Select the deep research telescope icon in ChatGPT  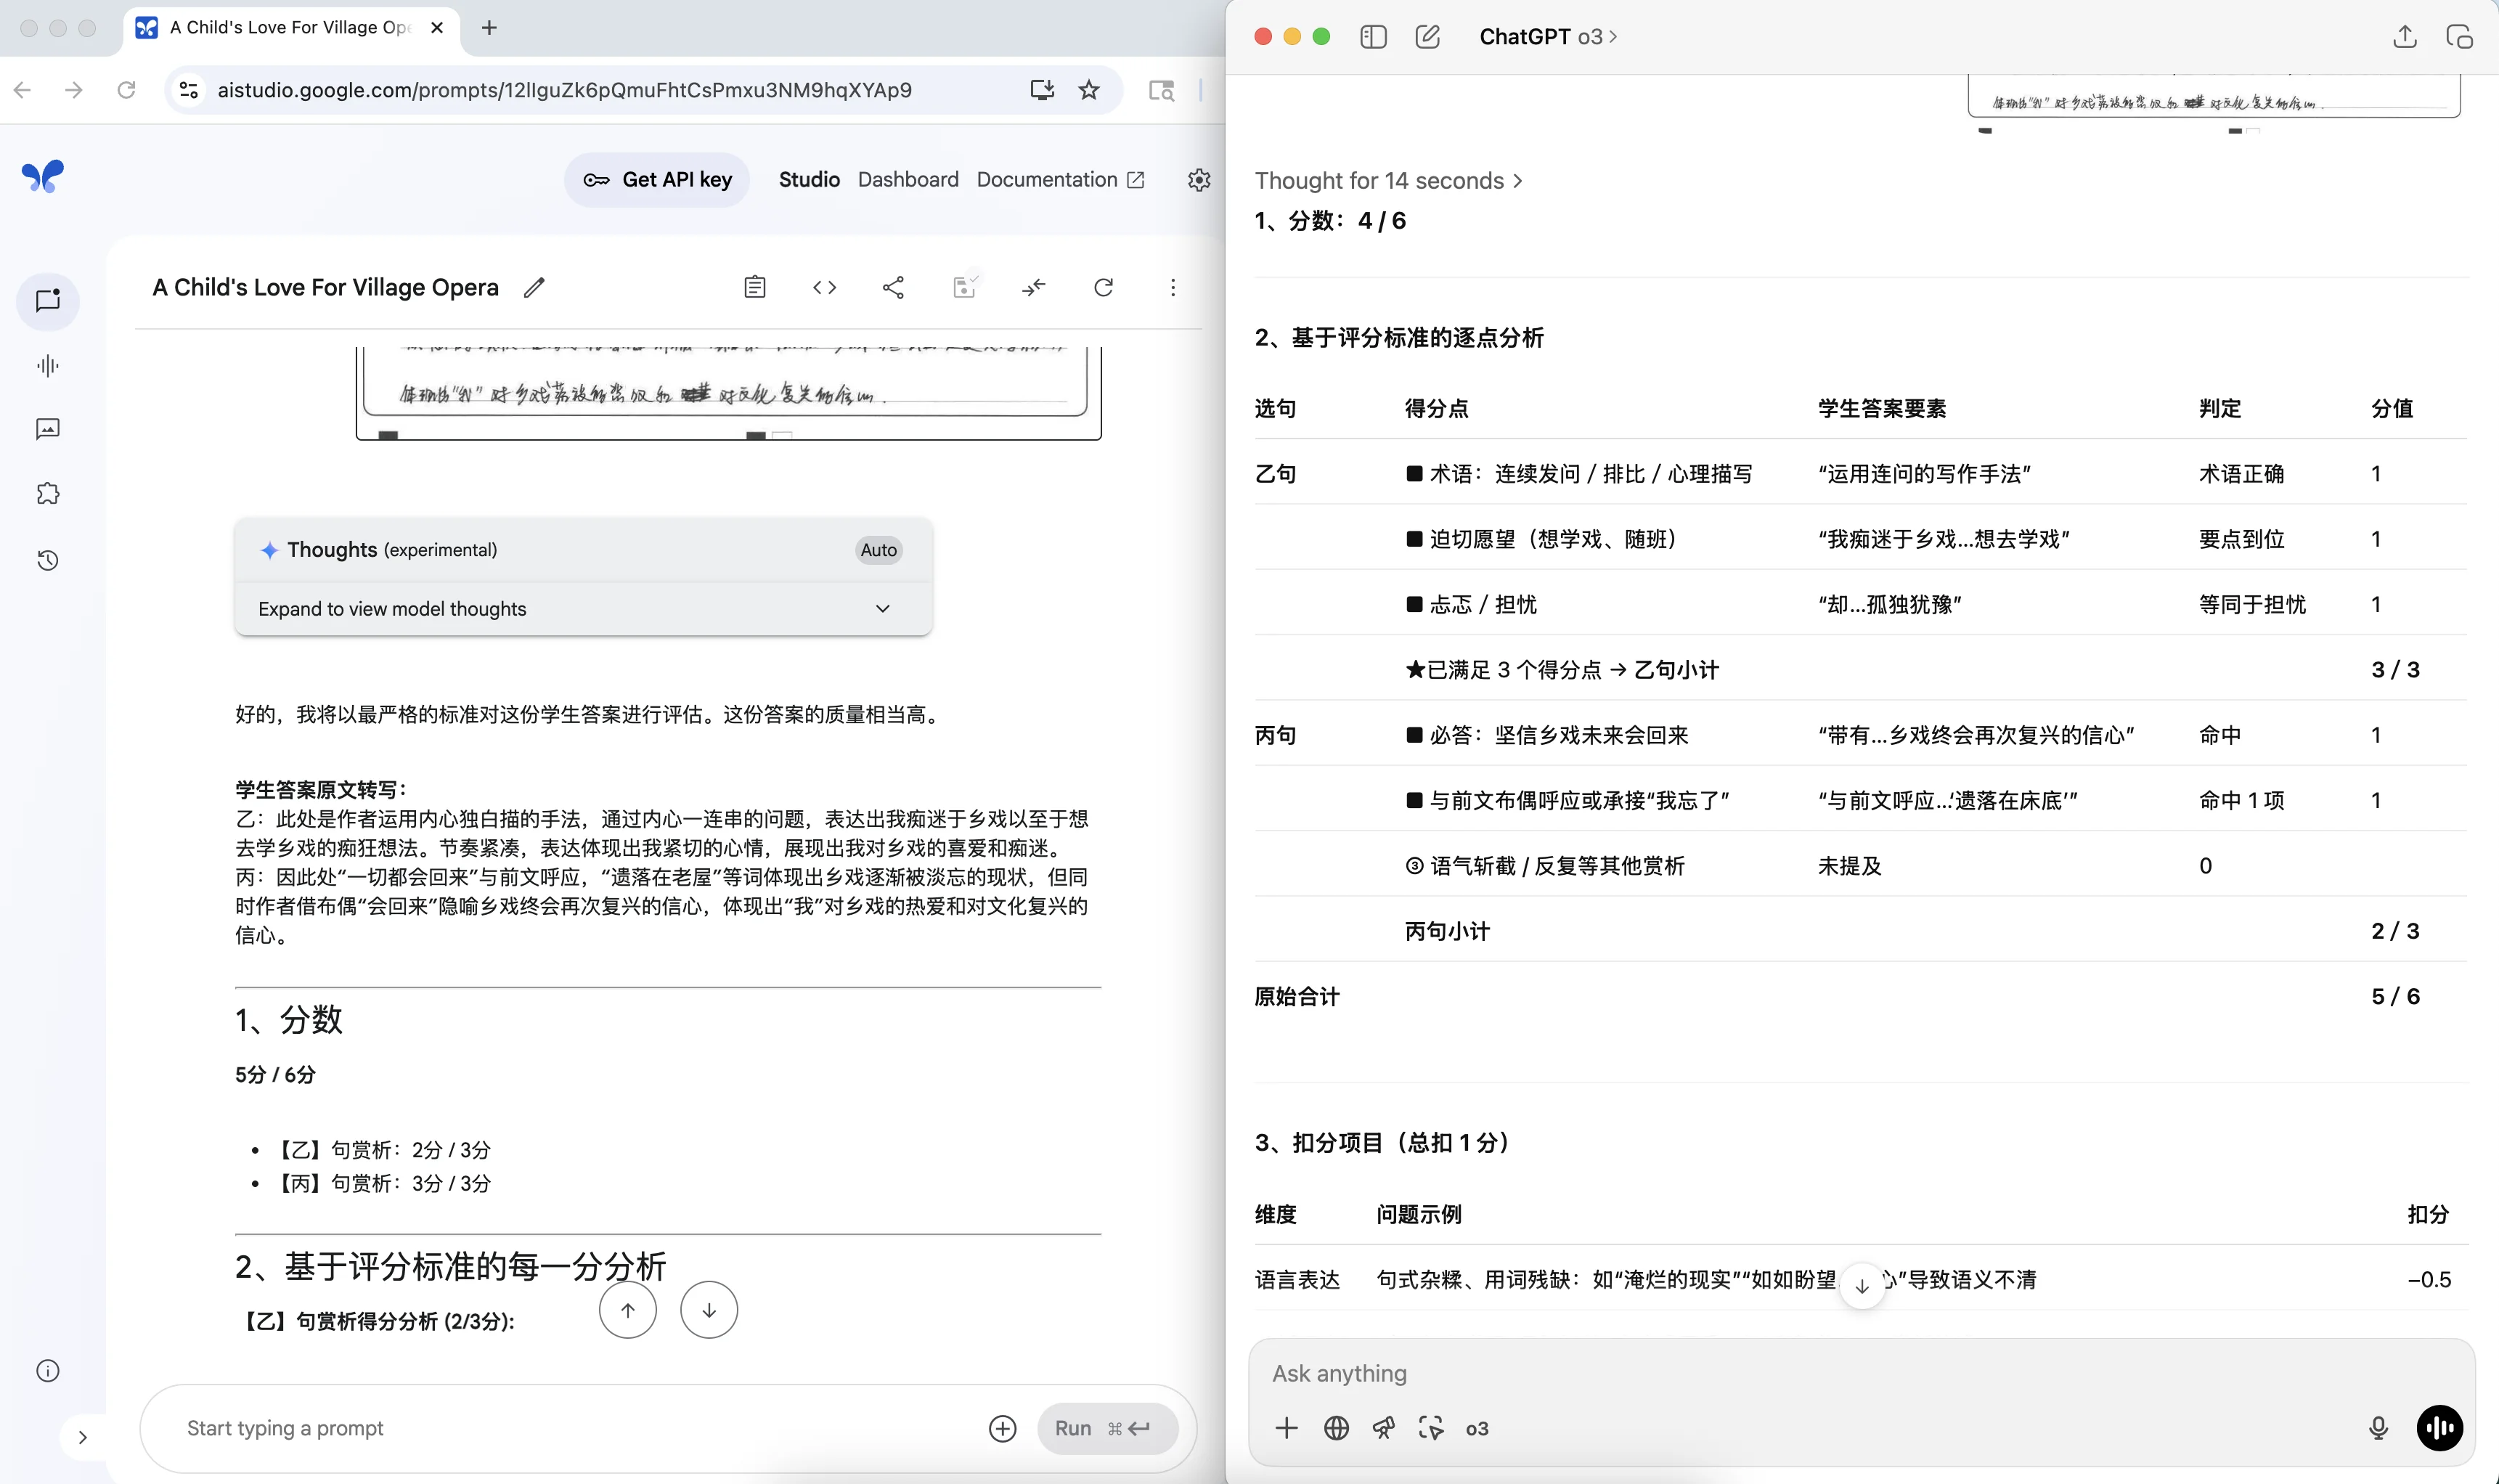coord(1383,1428)
